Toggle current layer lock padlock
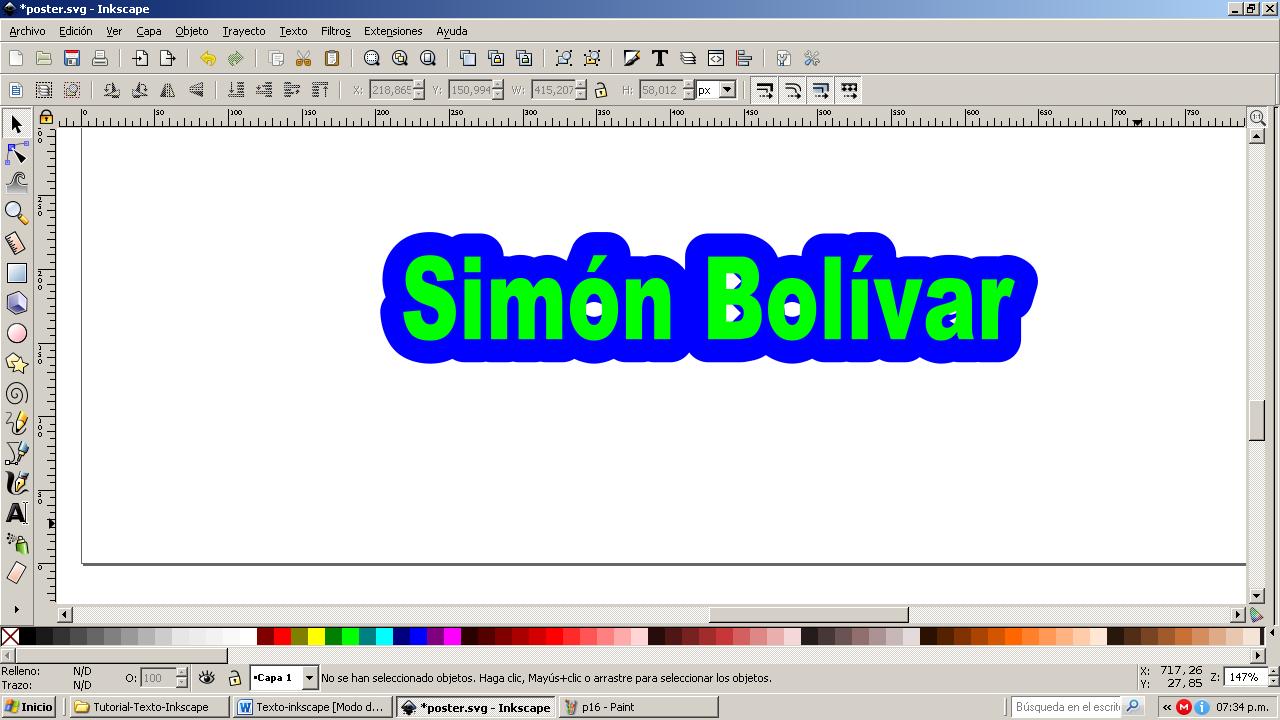 point(235,678)
